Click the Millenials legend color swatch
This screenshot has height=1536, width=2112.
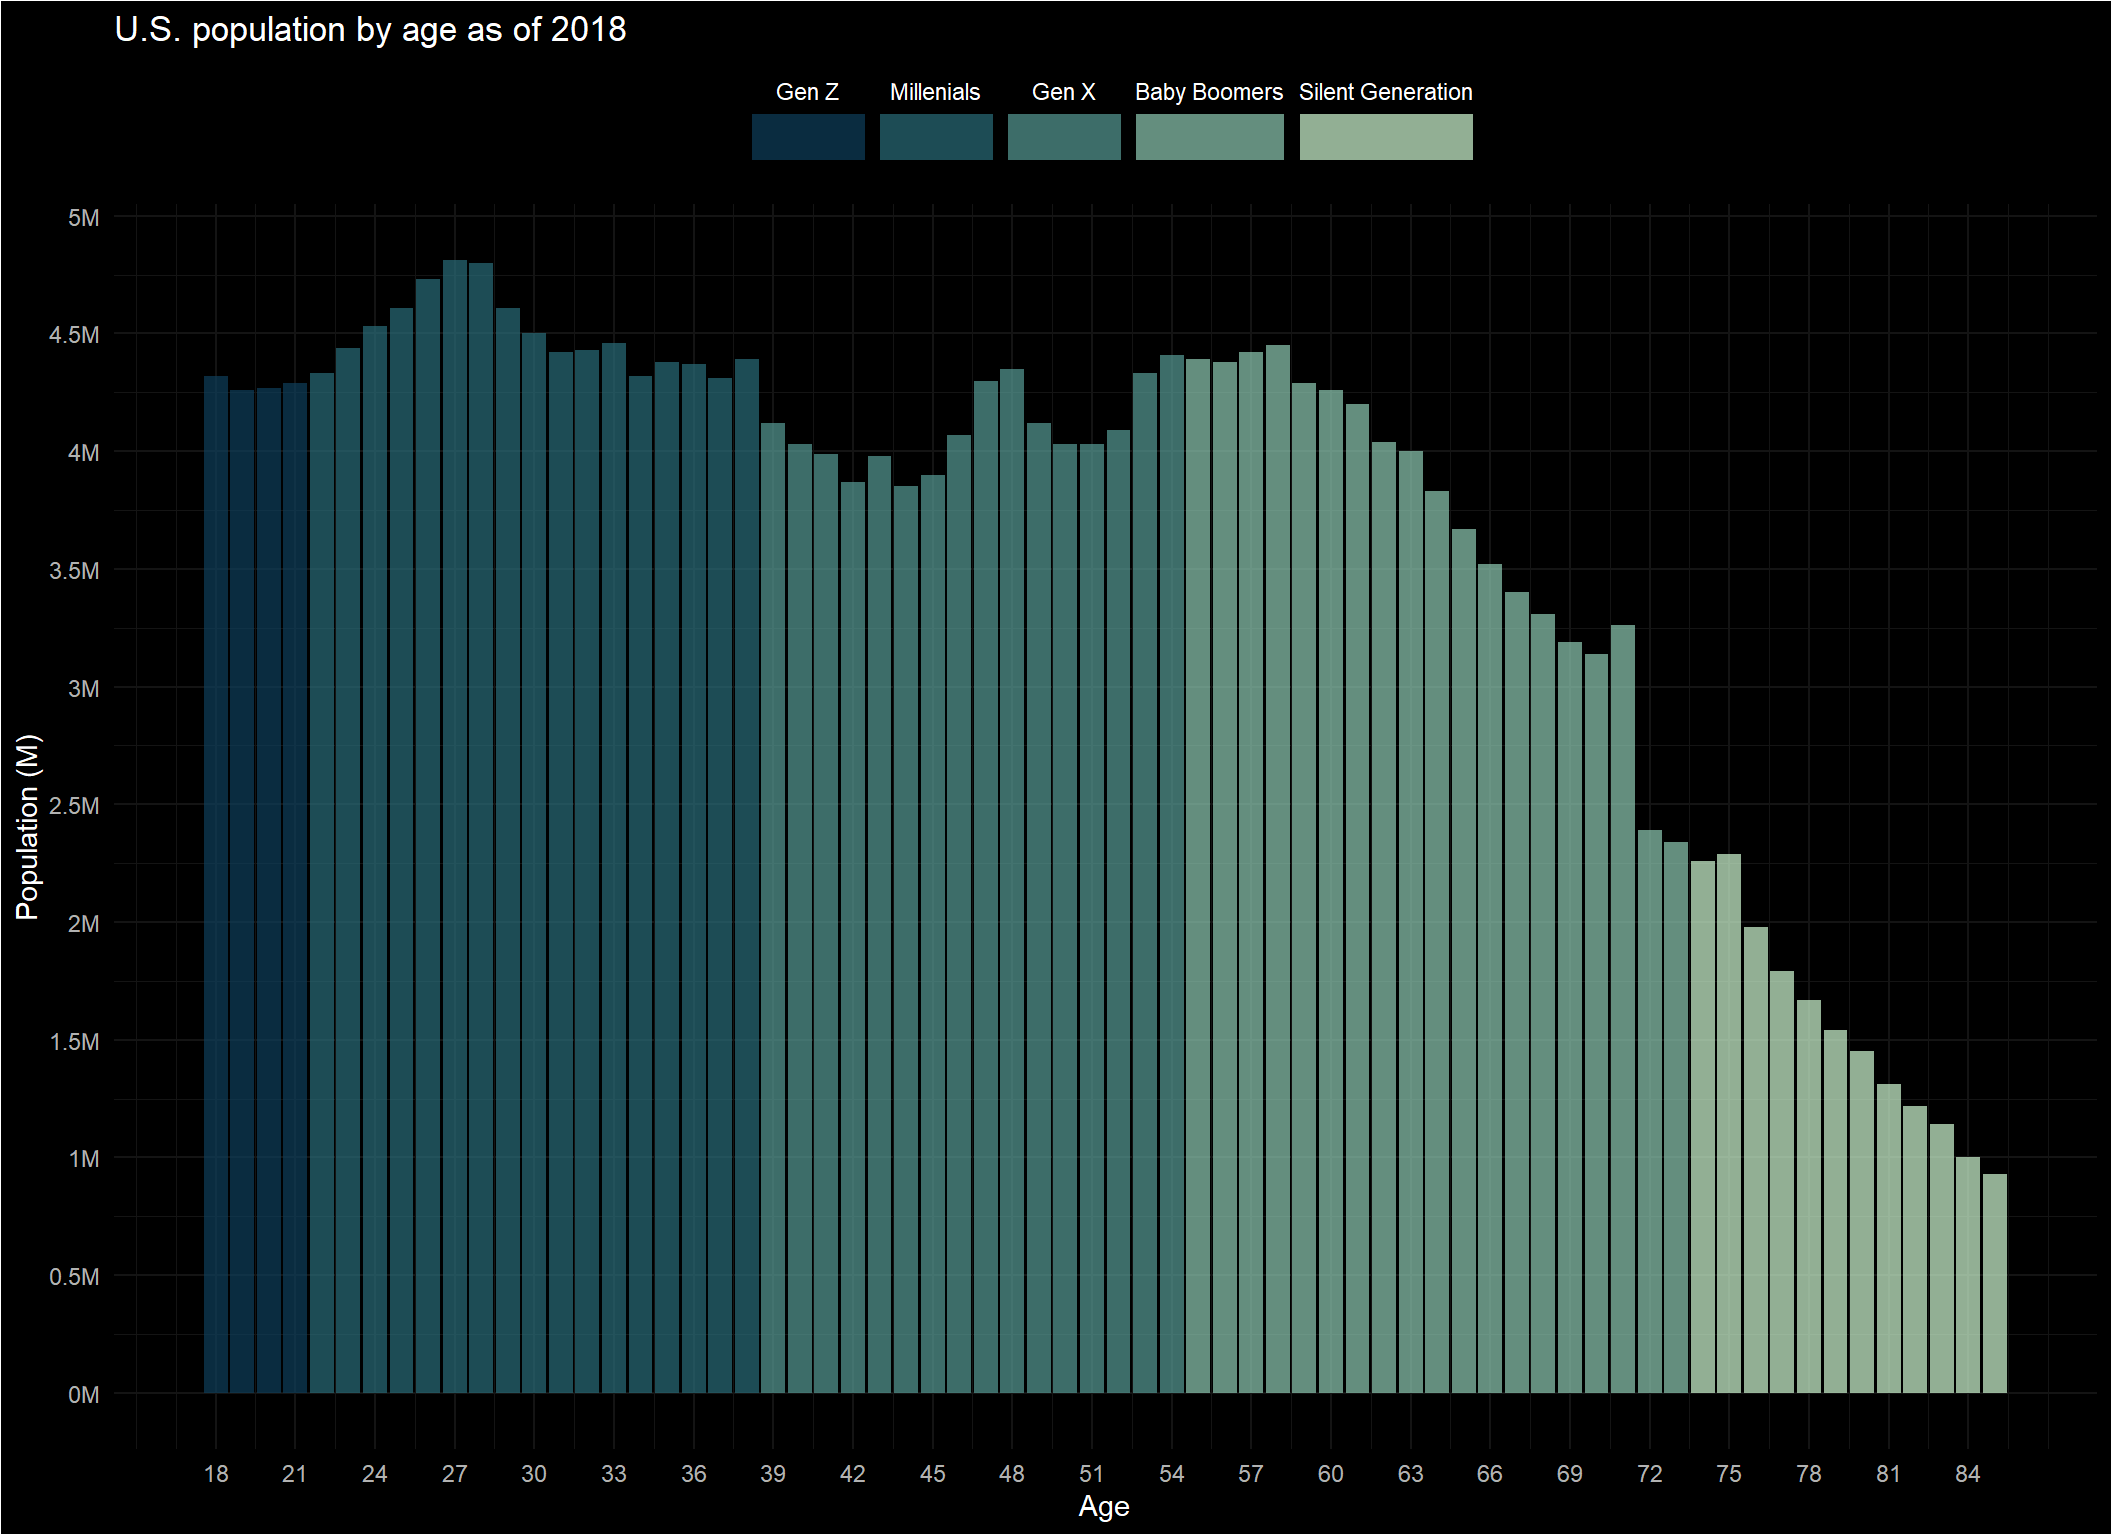click(x=936, y=137)
